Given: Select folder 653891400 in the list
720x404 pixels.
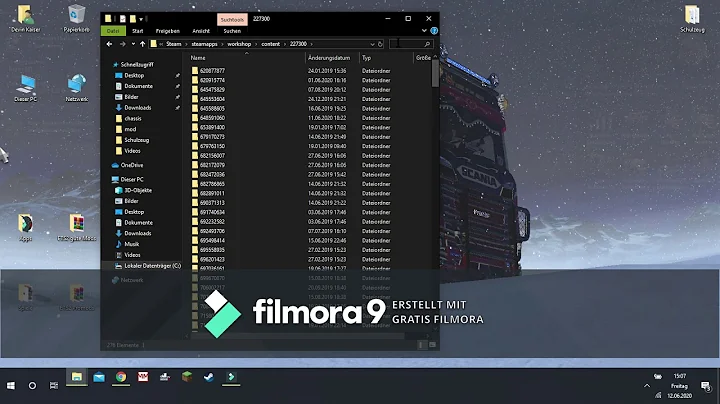Looking at the screenshot, I should pos(212,127).
